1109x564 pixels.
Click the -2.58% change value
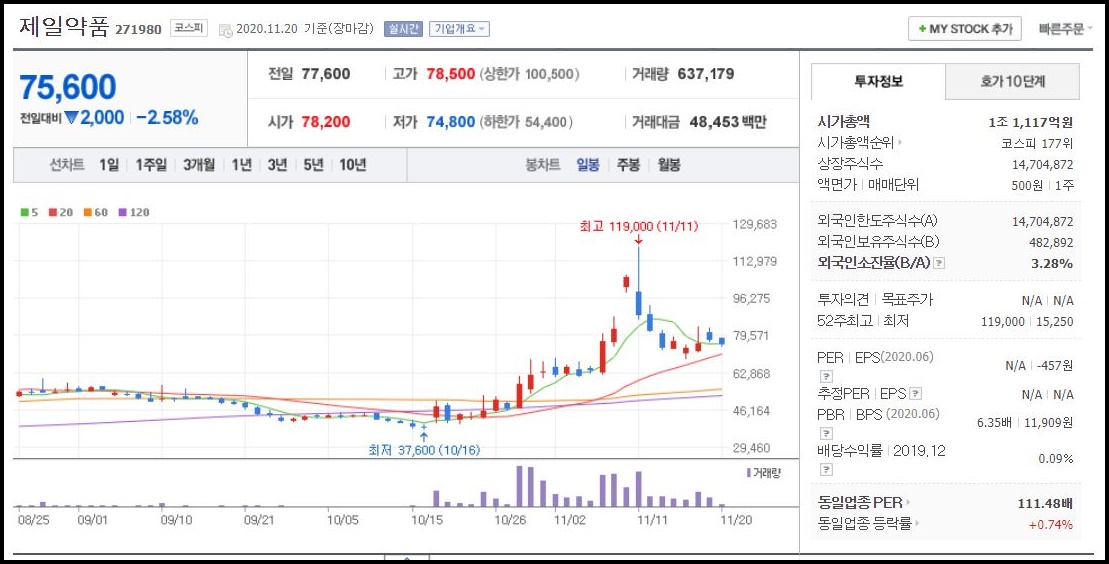(167, 117)
